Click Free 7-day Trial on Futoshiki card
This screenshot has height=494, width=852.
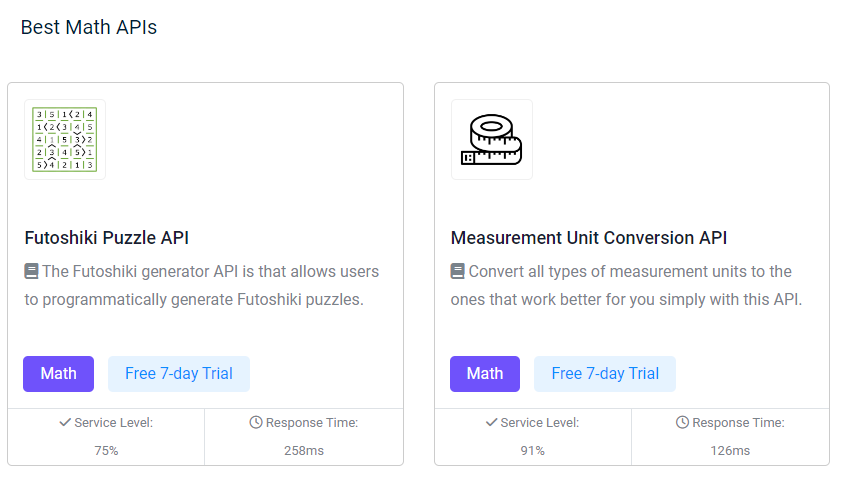click(179, 374)
